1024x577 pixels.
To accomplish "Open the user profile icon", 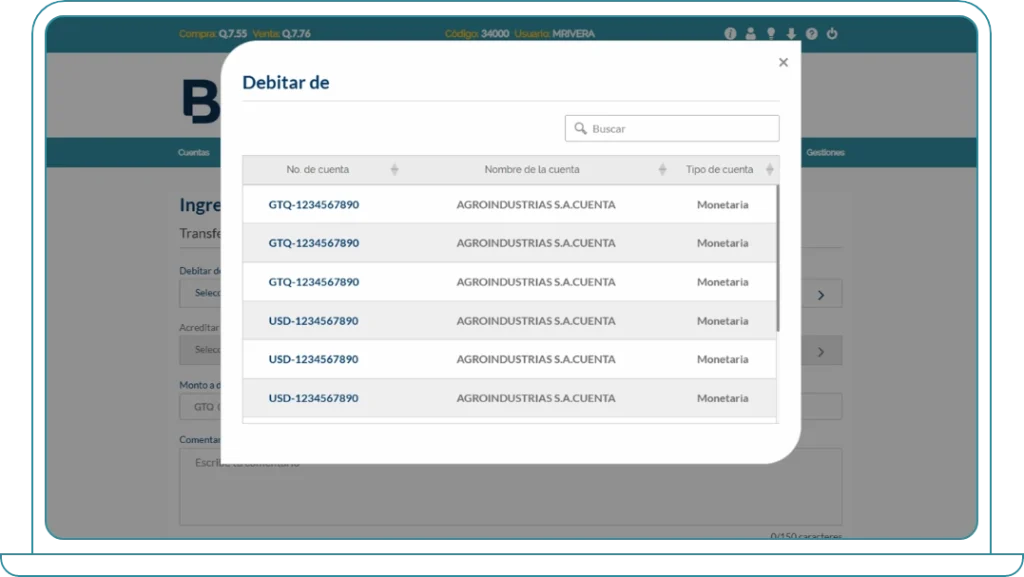I will click(750, 34).
